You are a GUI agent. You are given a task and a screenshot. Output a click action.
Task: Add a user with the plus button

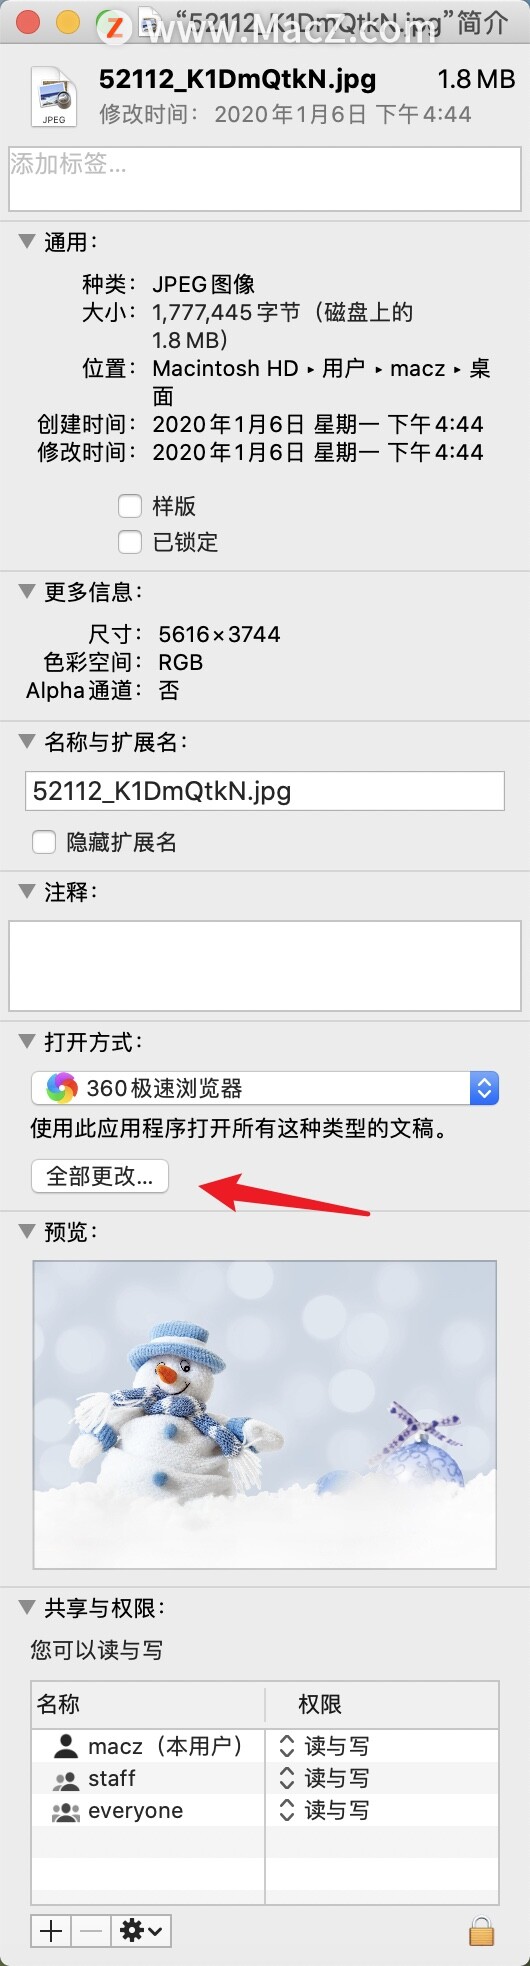point(51,1930)
